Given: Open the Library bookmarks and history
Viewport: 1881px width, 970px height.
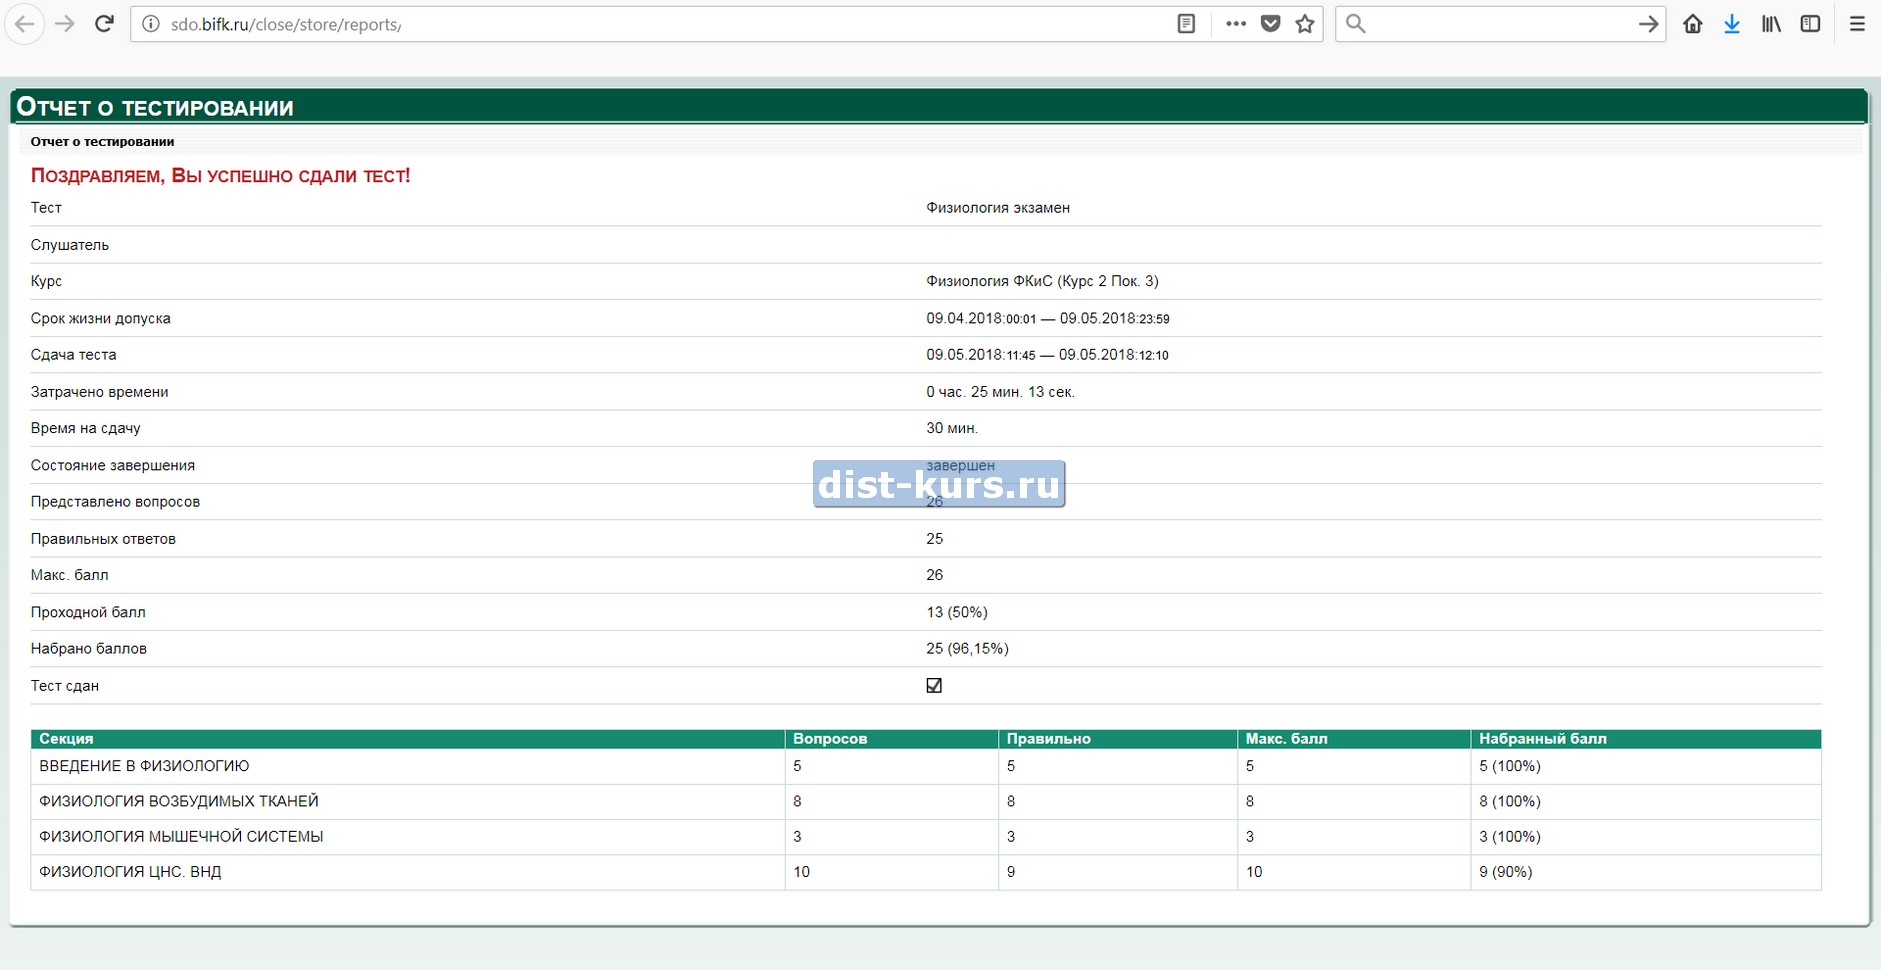Looking at the screenshot, I should click(x=1771, y=24).
